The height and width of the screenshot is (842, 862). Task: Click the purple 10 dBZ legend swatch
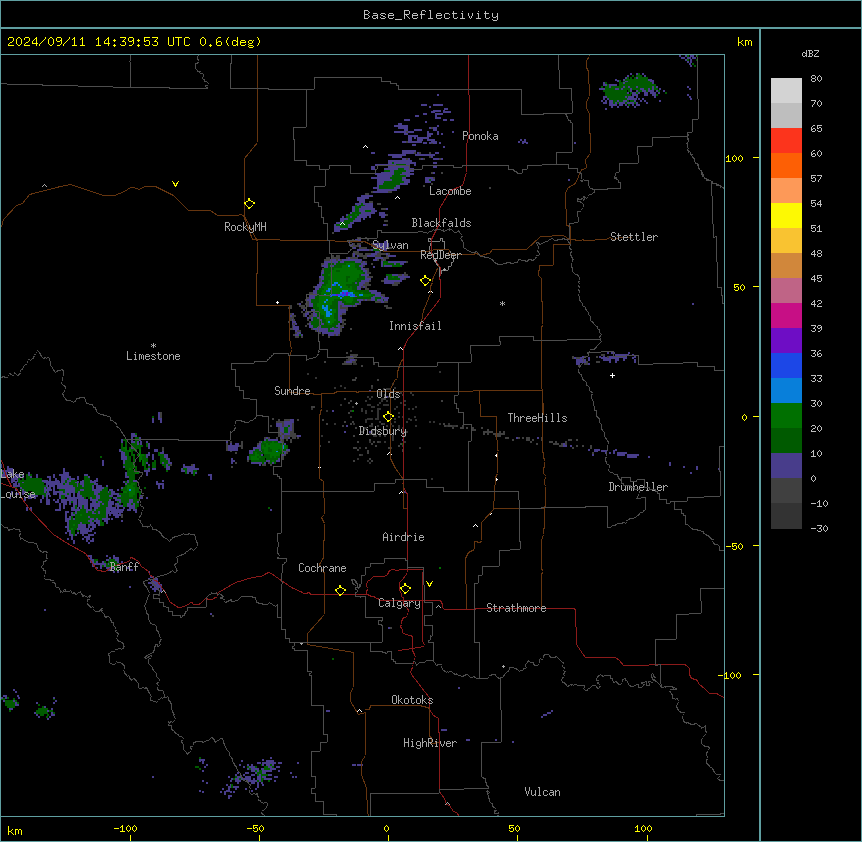pos(786,466)
